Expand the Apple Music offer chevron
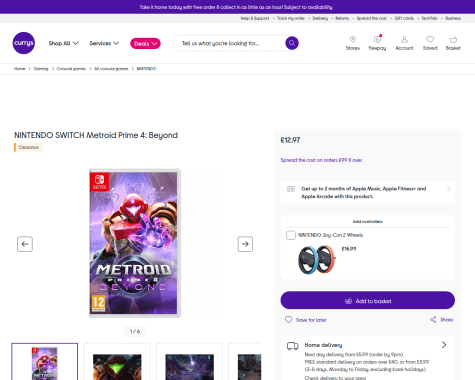The width and height of the screenshot is (475, 380). pyautogui.click(x=448, y=189)
